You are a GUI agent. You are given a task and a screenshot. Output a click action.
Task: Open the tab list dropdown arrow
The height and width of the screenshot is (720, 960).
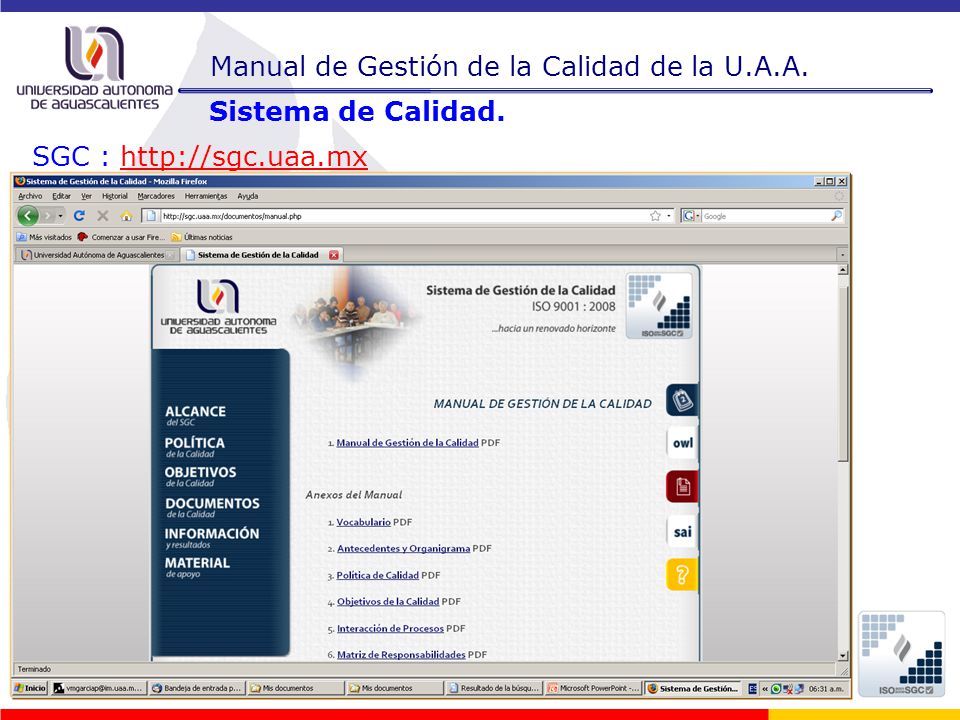coord(842,255)
